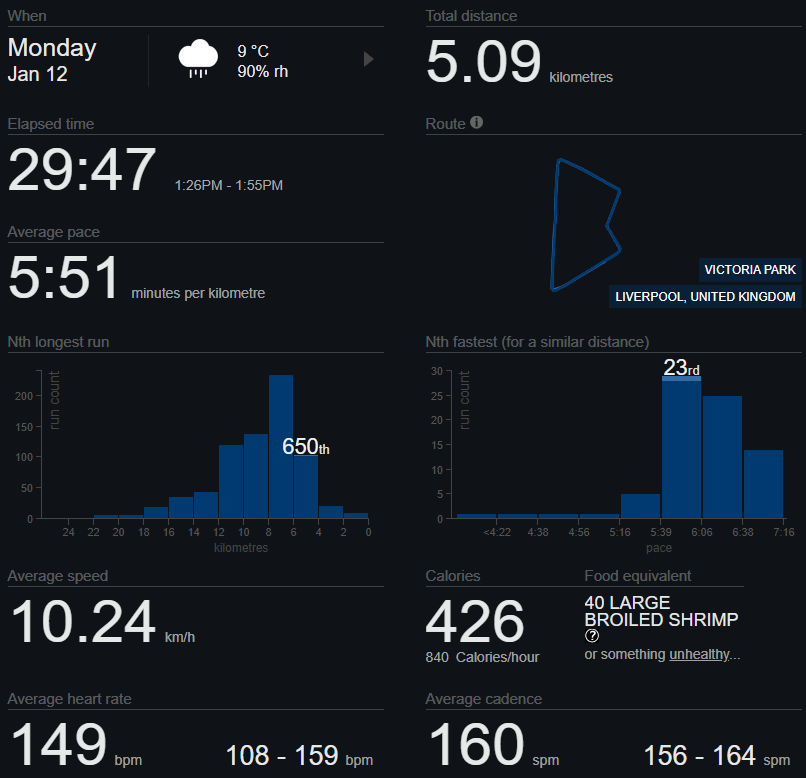Click the info icon beside Route
This screenshot has height=778, width=806.
[476, 123]
